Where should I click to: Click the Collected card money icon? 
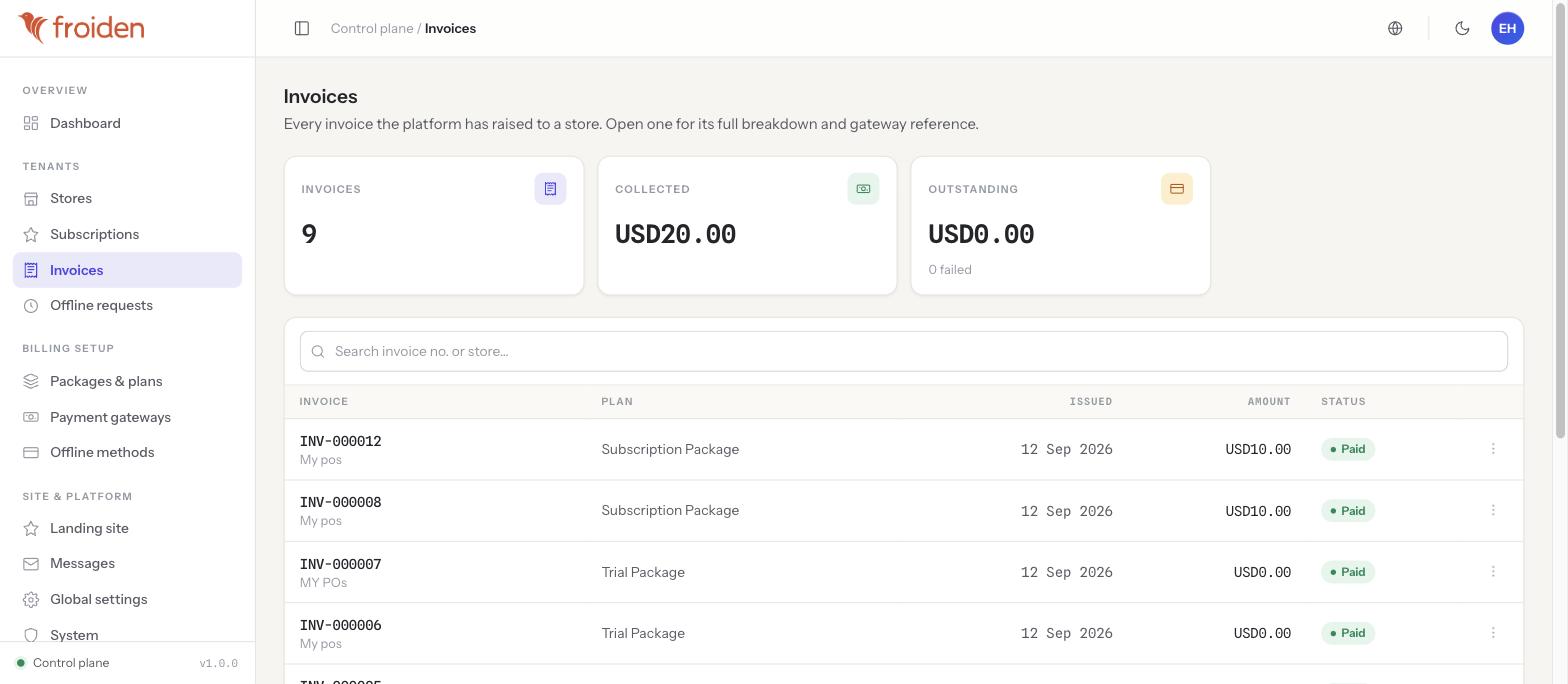[863, 189]
